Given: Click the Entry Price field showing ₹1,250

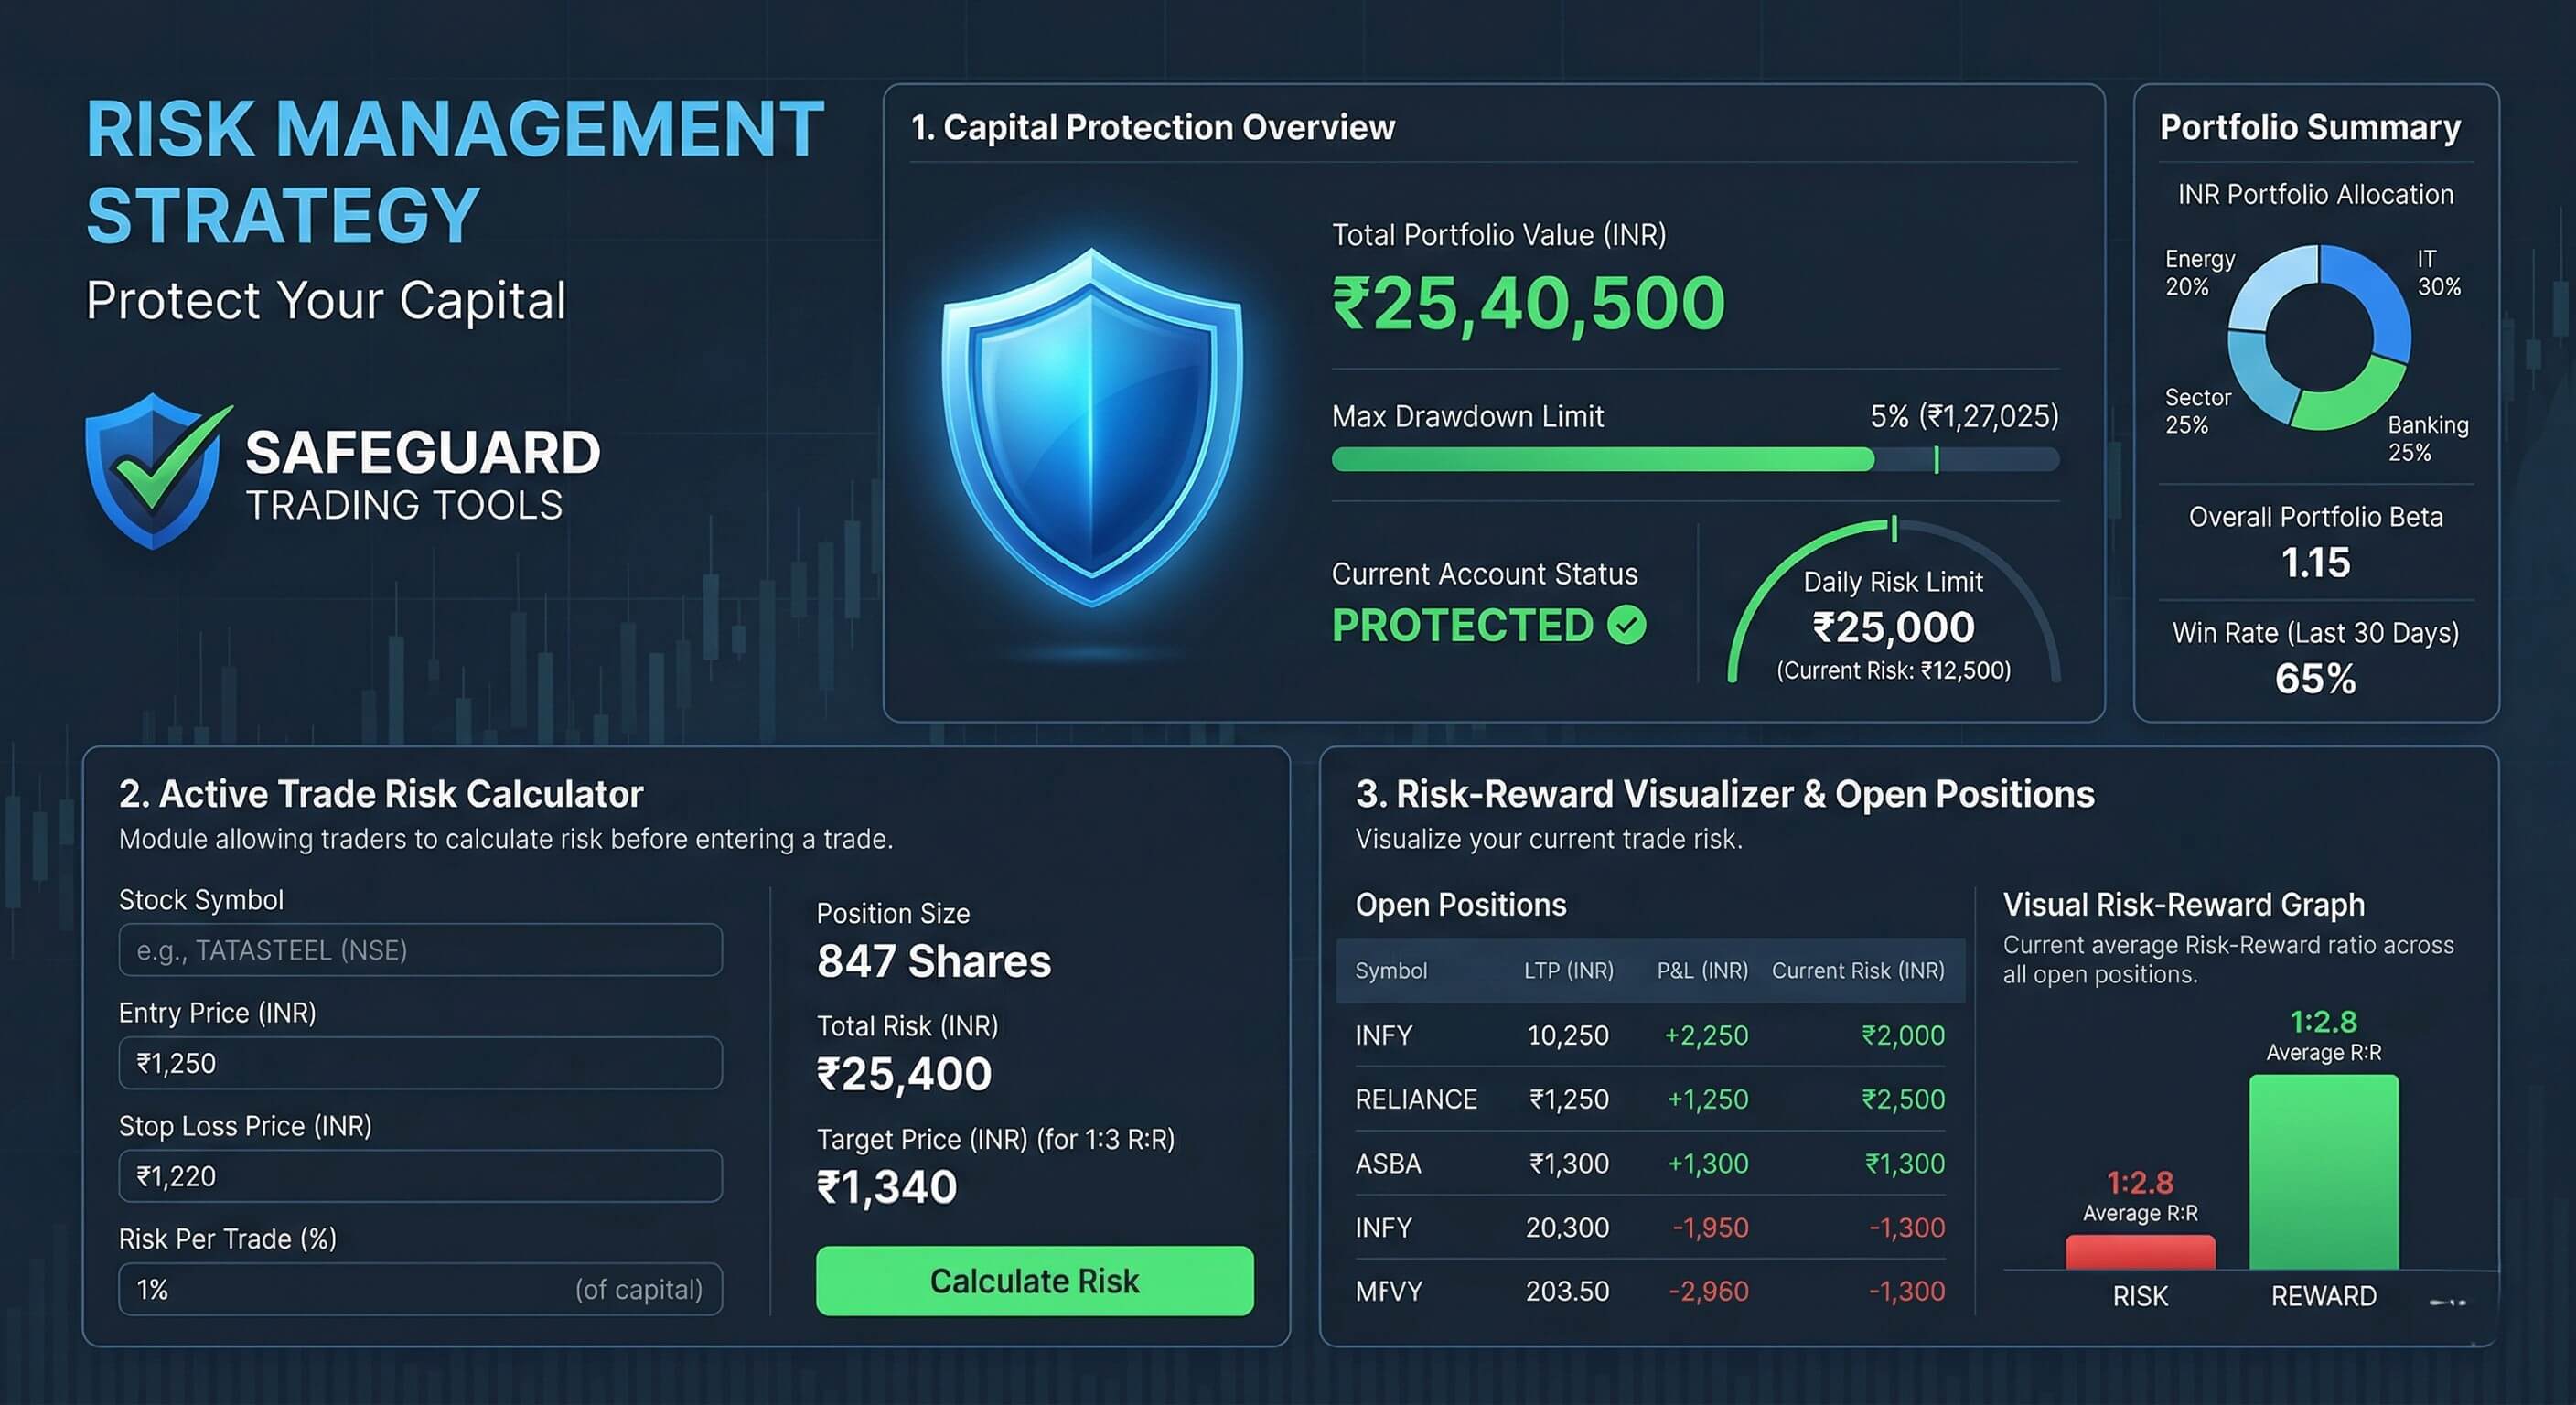Looking at the screenshot, I should [420, 1063].
